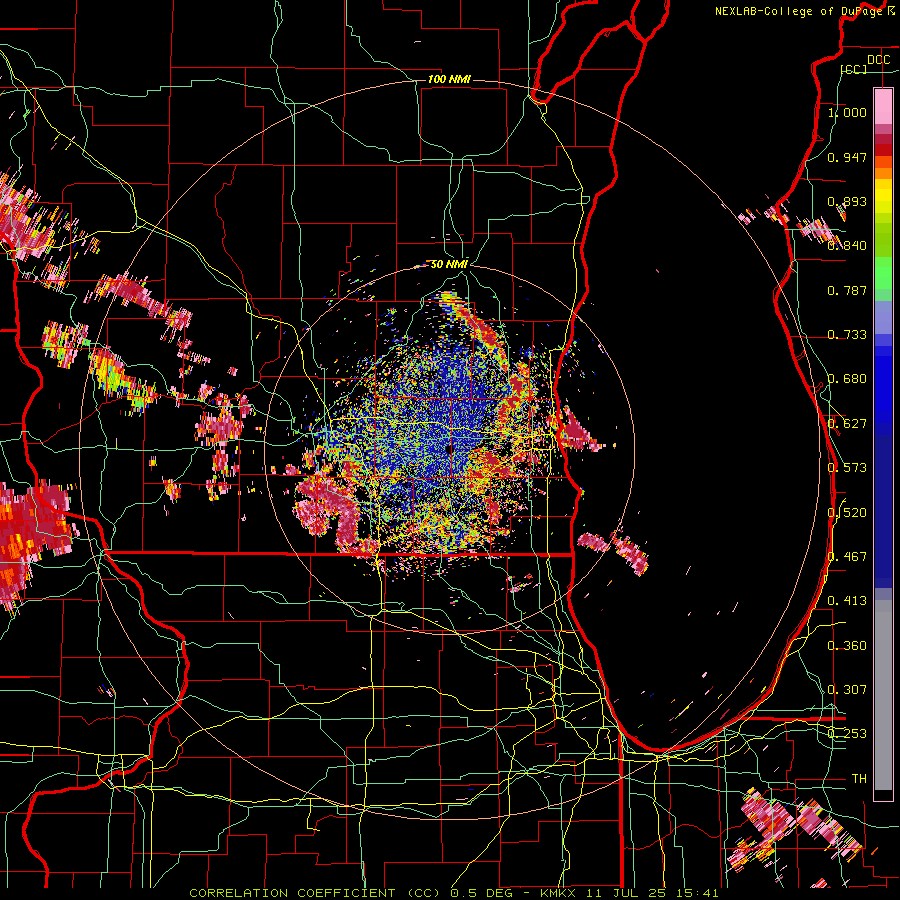Screen dimensions: 900x900
Task: Click the Correlation Coefficient footer caption
Action: pos(454,893)
